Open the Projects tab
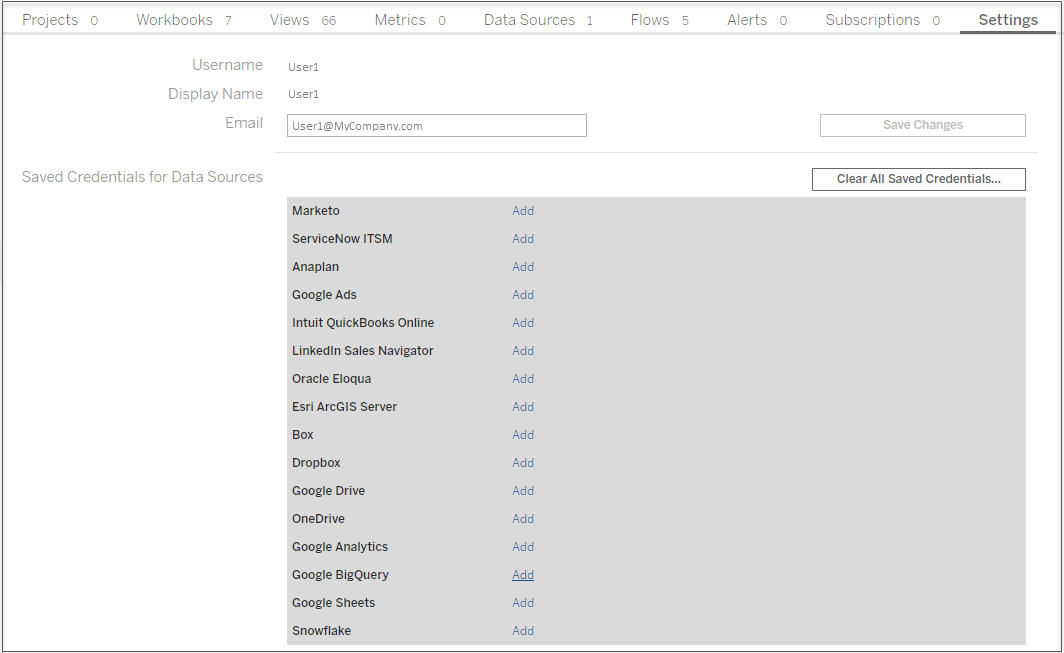1064x653 pixels. (60, 20)
